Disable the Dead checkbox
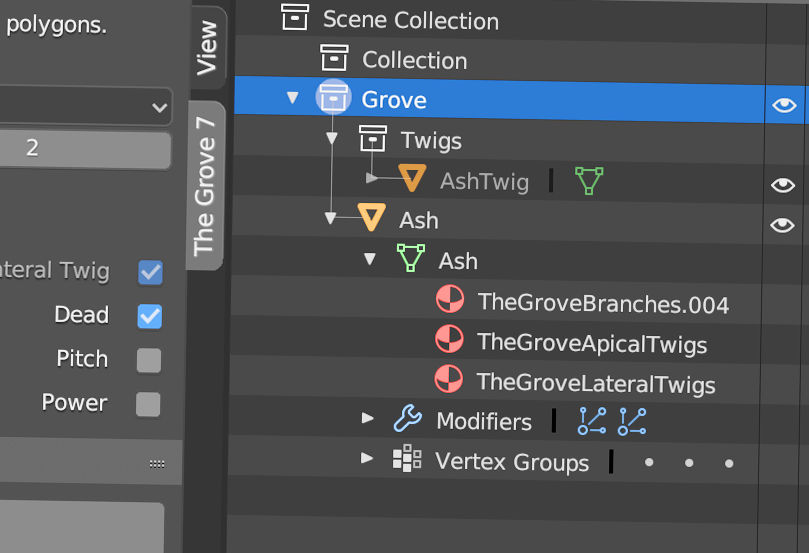Image resolution: width=809 pixels, height=553 pixels. 150,316
